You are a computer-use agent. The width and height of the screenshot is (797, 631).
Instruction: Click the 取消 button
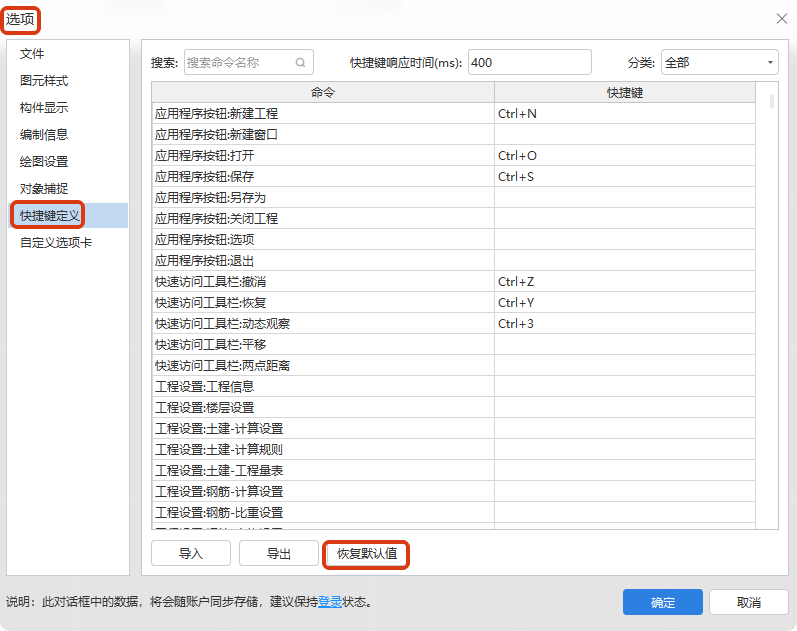749,603
